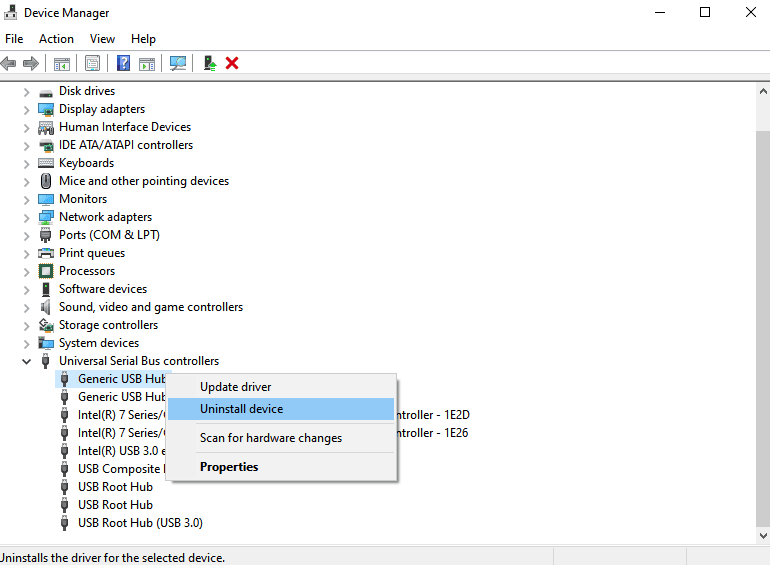Select the Software devices label
This screenshot has height=565, width=770.
pyautogui.click(x=103, y=289)
